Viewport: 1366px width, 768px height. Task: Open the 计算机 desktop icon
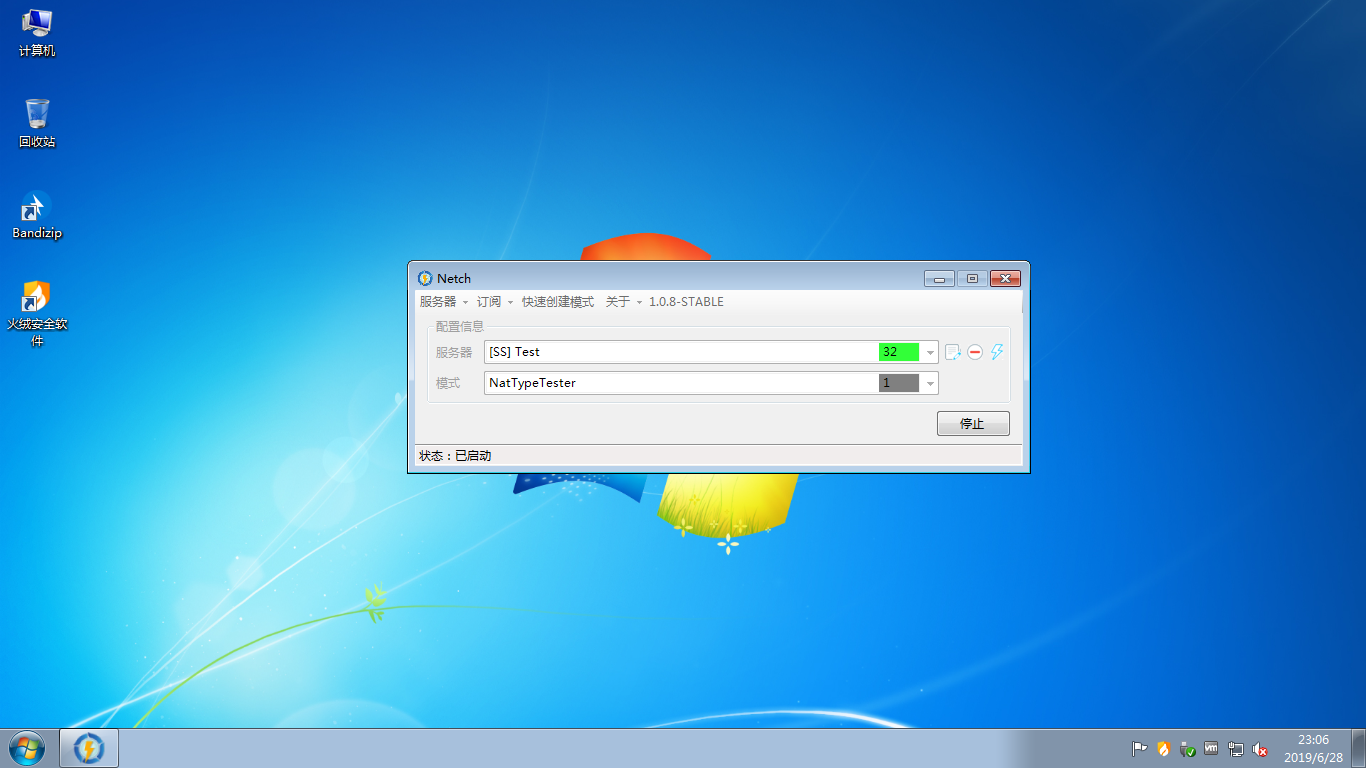point(37,32)
